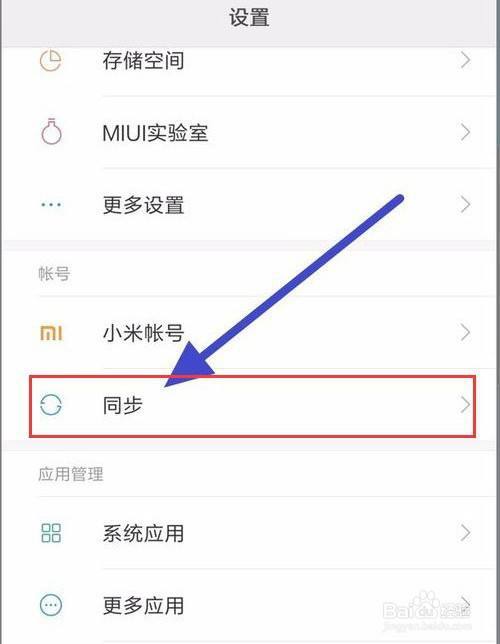Open the 同步 menu entry
The image size is (500, 644).
(252, 406)
